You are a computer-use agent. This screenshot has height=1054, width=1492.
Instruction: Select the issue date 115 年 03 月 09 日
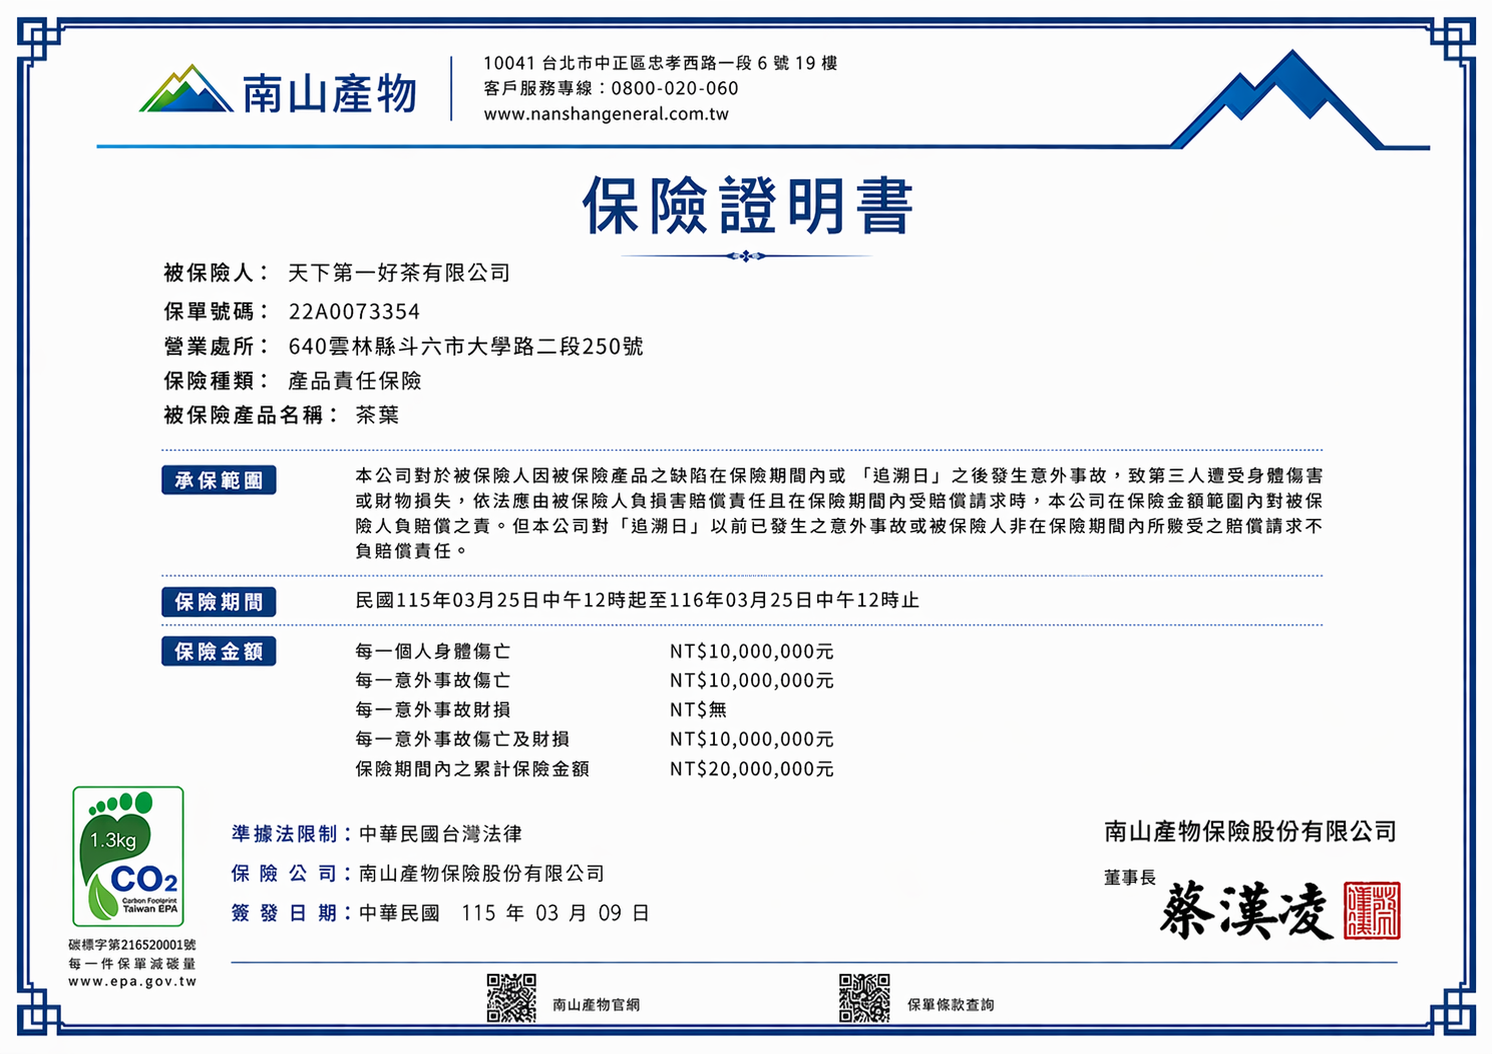(555, 913)
